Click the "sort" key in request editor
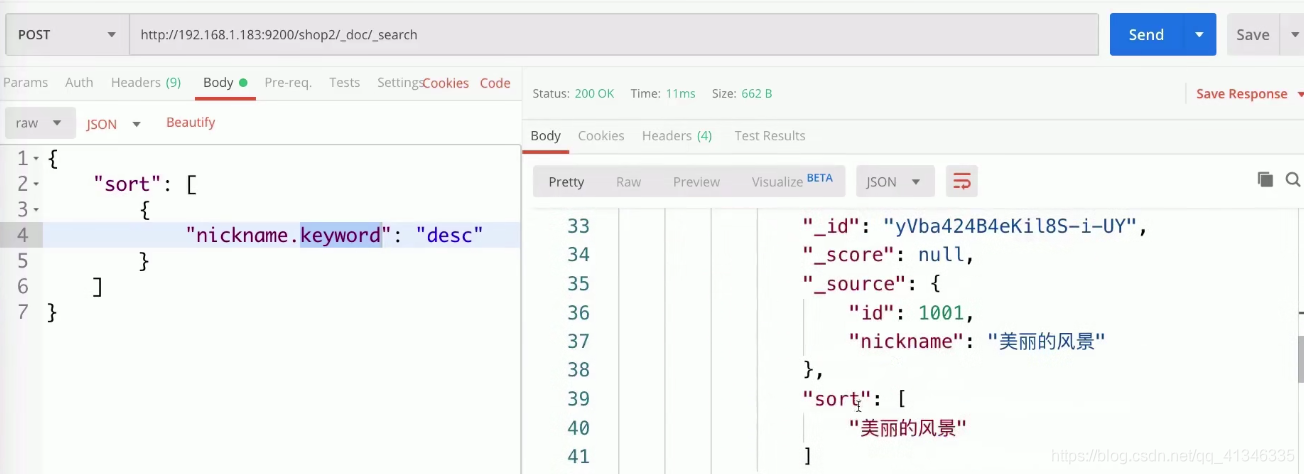The image size is (1304, 474). 128,184
